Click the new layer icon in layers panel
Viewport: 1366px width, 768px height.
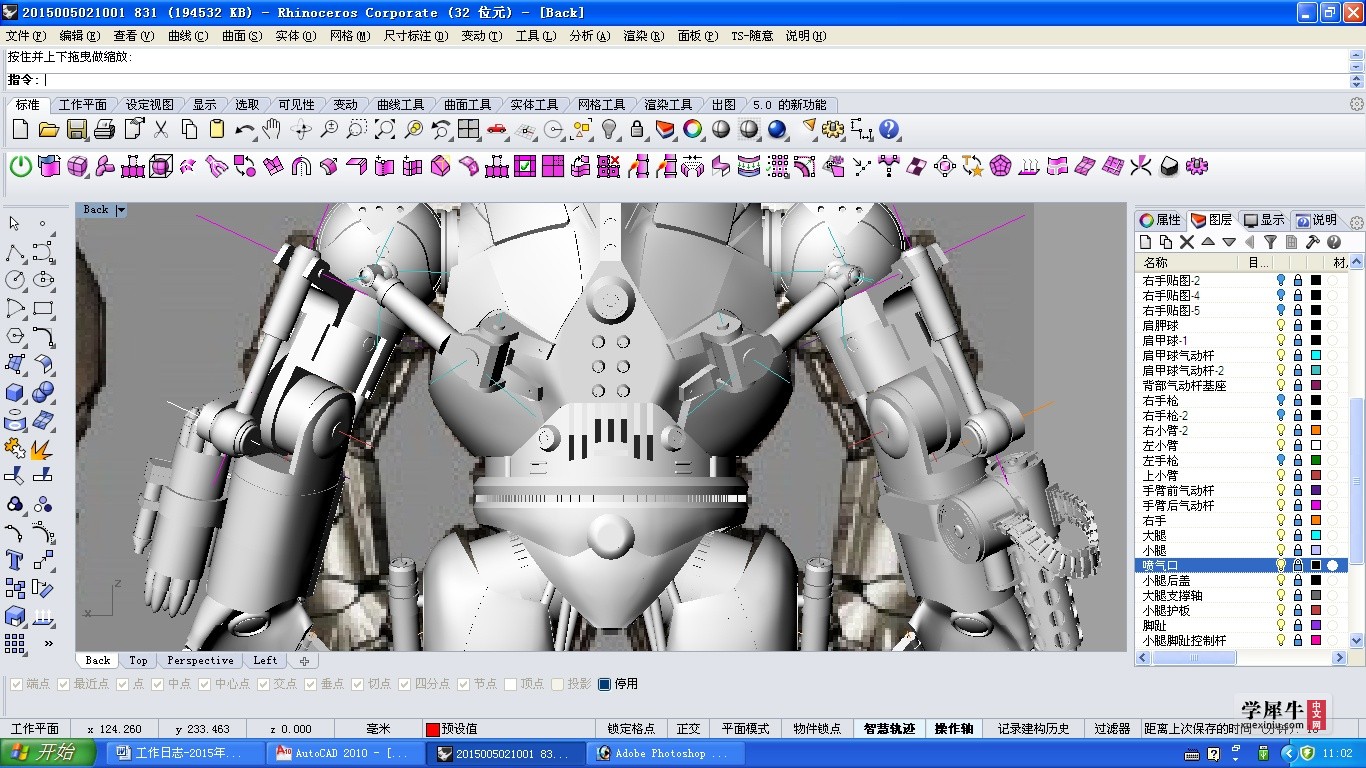[x=1146, y=242]
